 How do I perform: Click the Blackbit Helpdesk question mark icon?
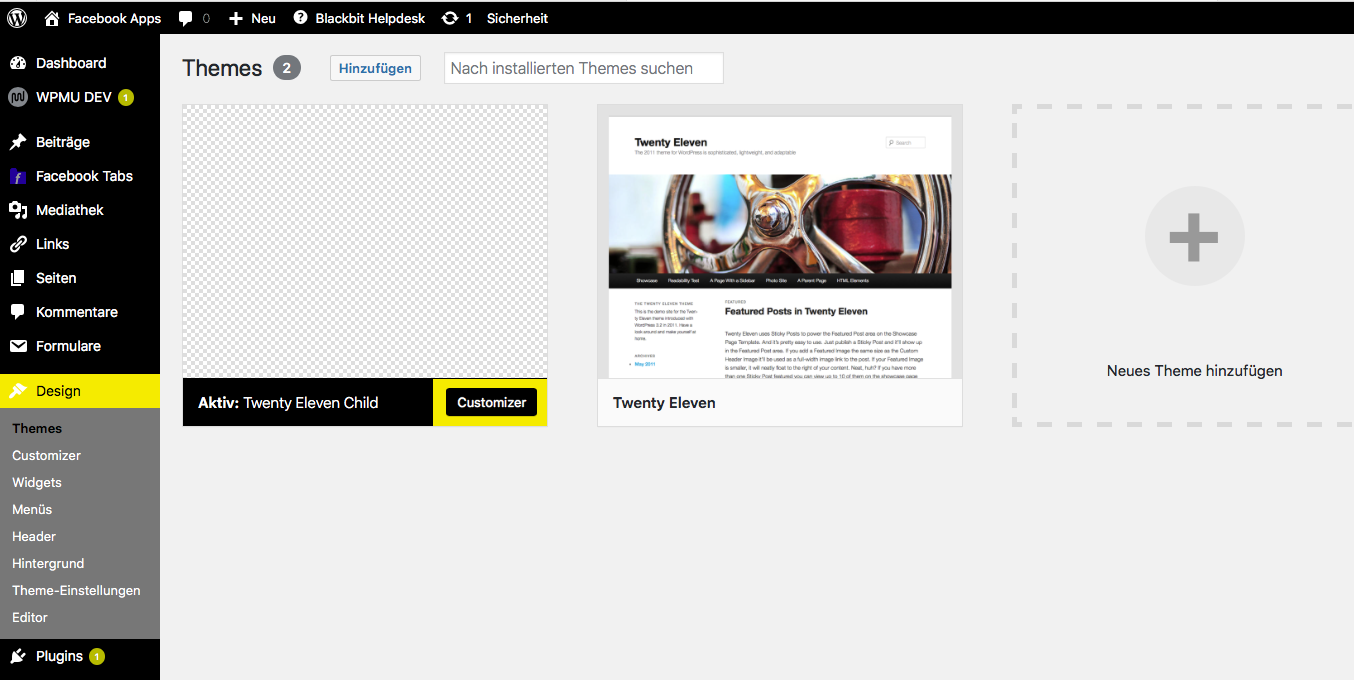coord(300,18)
